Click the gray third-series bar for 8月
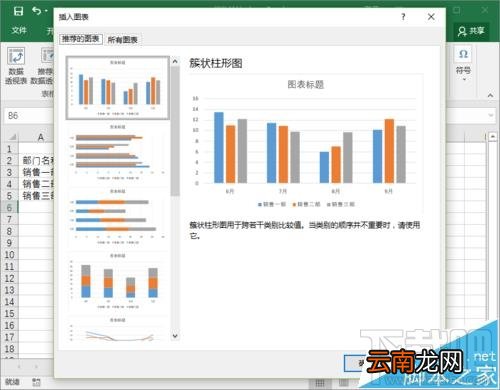Image resolution: width=500 pixels, height=390 pixels. tap(348, 158)
